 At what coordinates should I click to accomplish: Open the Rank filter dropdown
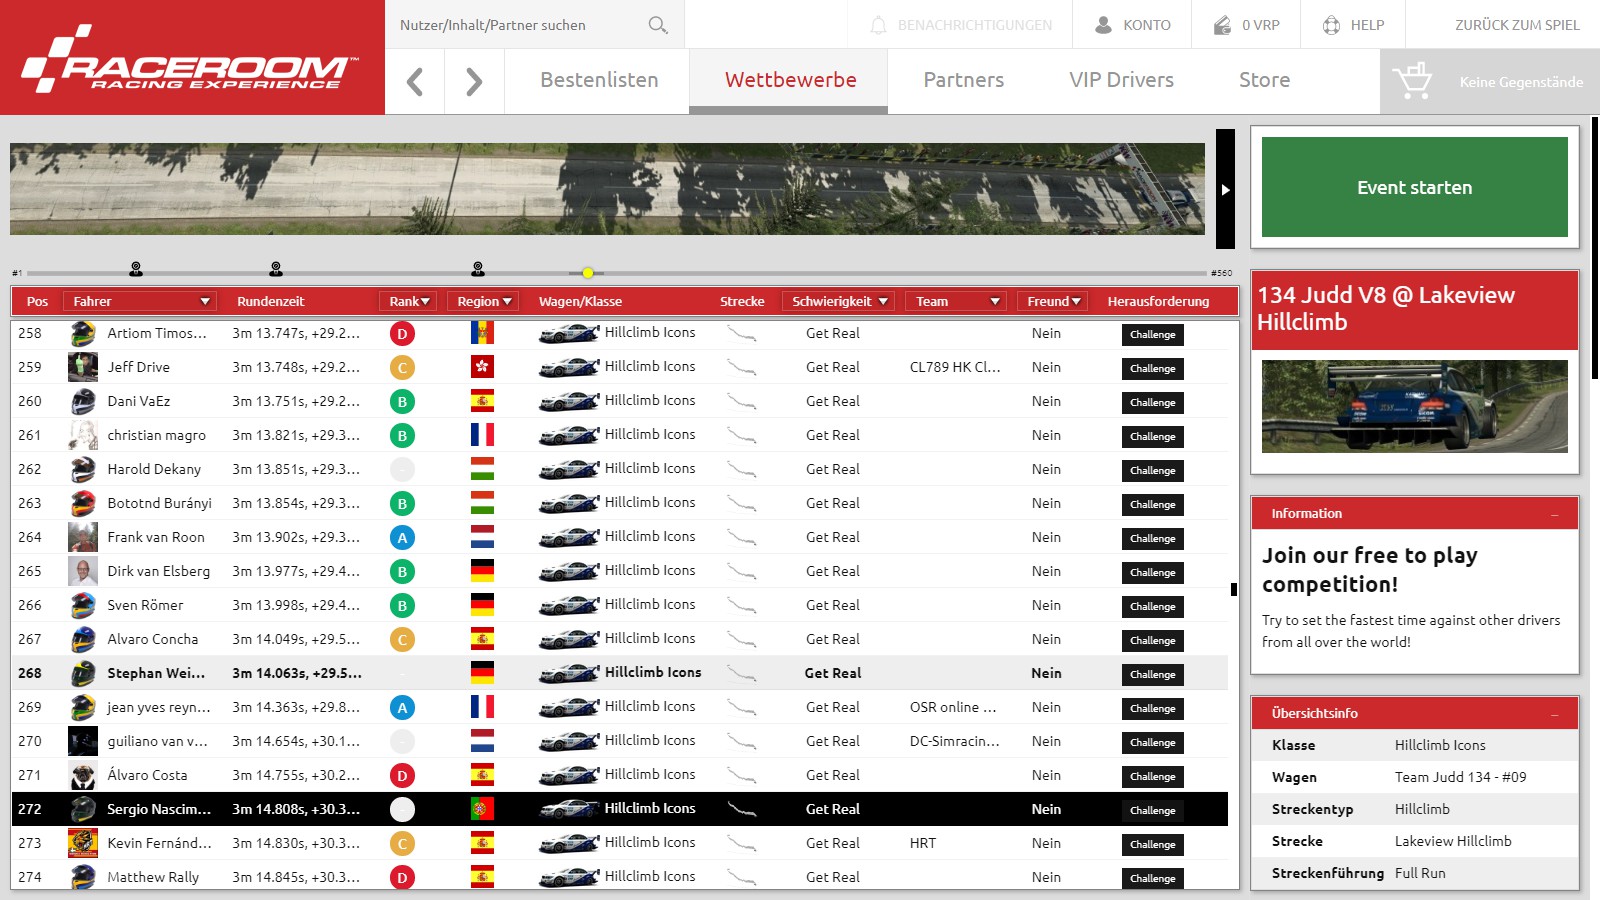[408, 301]
